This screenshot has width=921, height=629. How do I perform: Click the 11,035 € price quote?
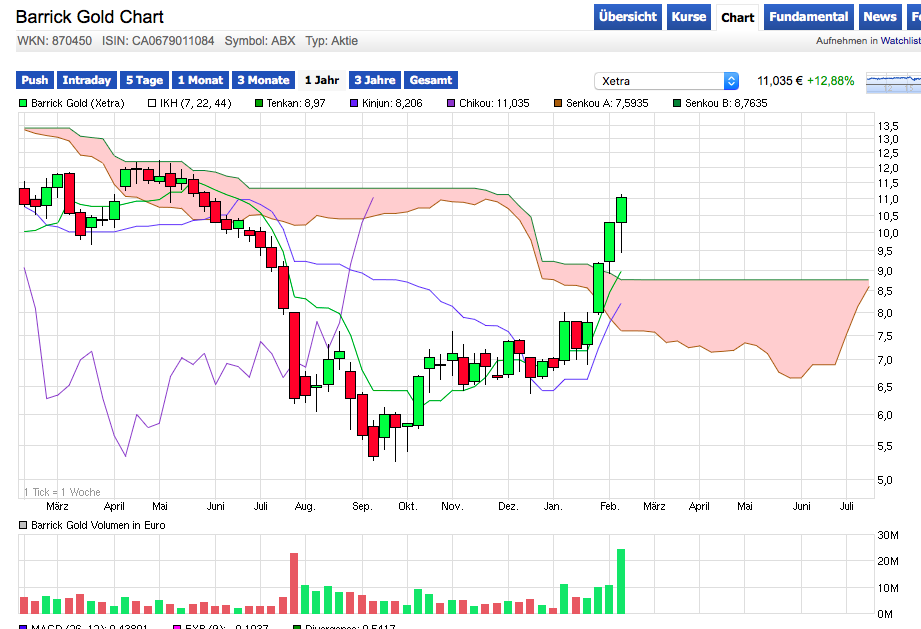tap(778, 80)
